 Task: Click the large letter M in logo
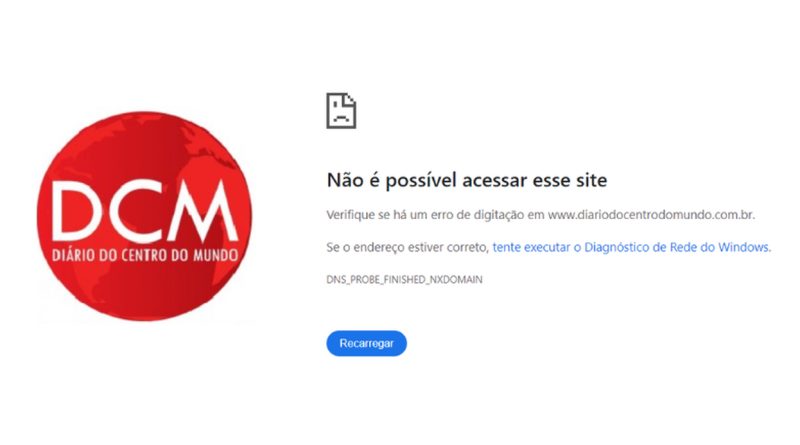(203, 211)
